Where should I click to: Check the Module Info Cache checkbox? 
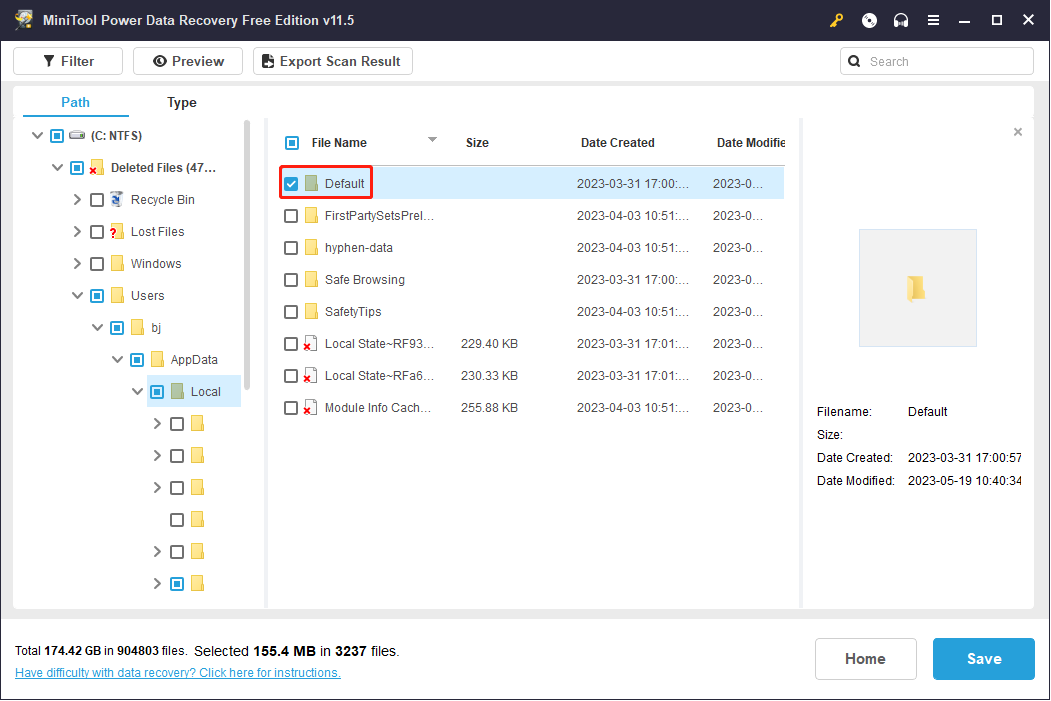click(291, 408)
